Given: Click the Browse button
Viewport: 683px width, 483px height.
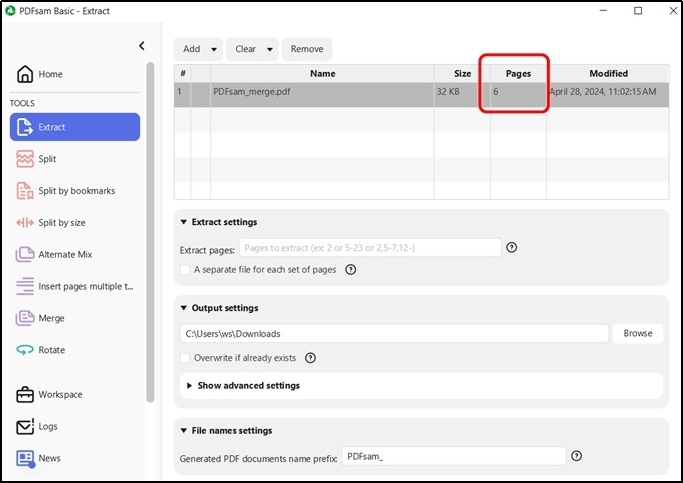Looking at the screenshot, I should (x=637, y=334).
